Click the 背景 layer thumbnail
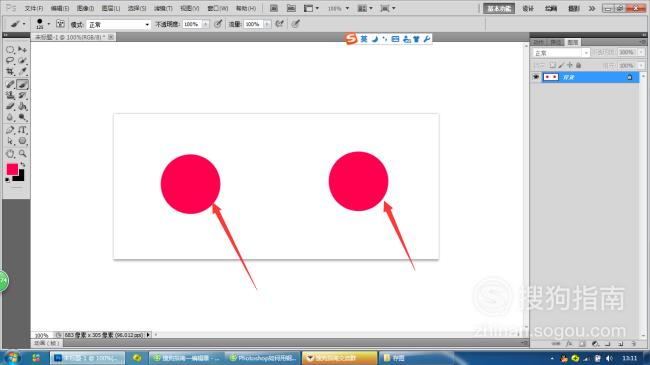 [551, 77]
